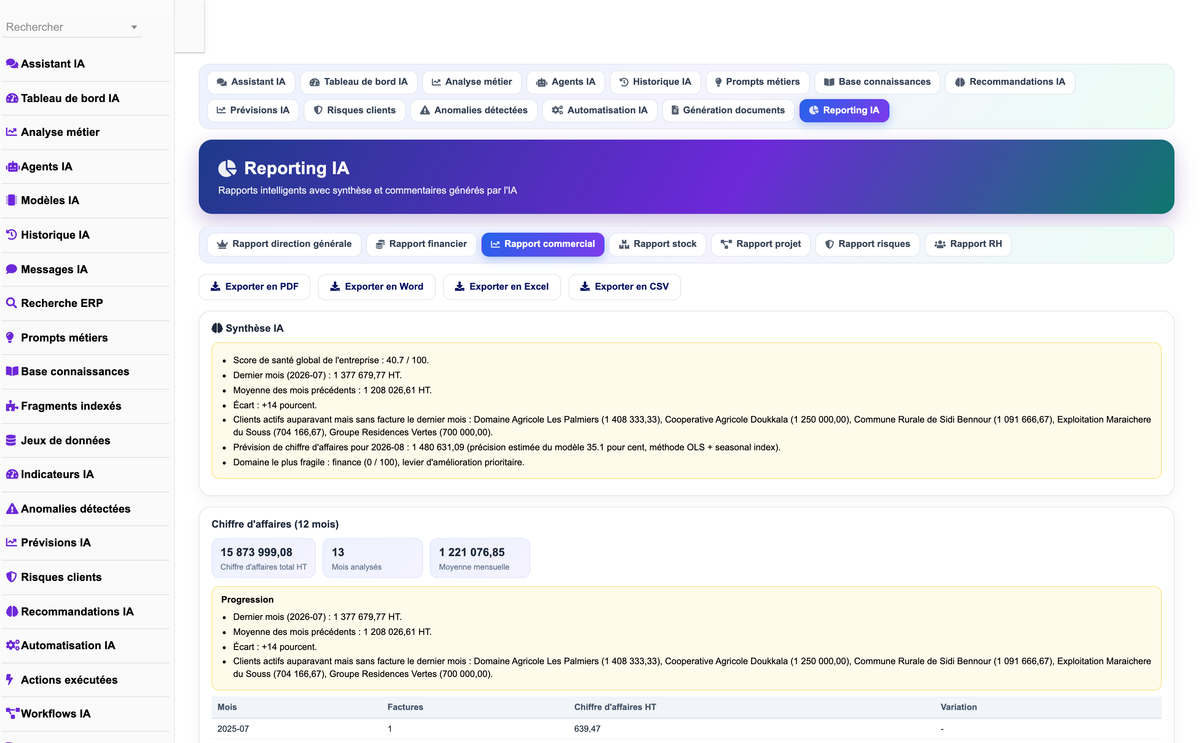Click the Anomalies détectées sidebar warning icon
This screenshot has height=743, width=1200.
pos(12,509)
